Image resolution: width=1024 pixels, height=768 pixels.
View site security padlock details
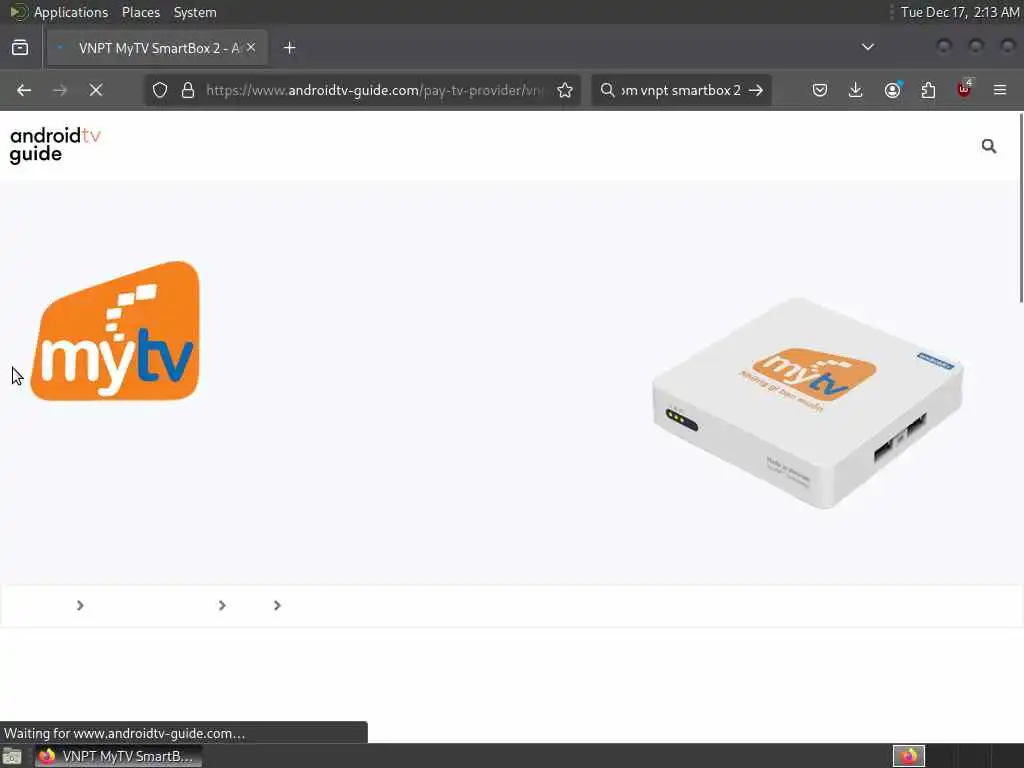pos(188,90)
